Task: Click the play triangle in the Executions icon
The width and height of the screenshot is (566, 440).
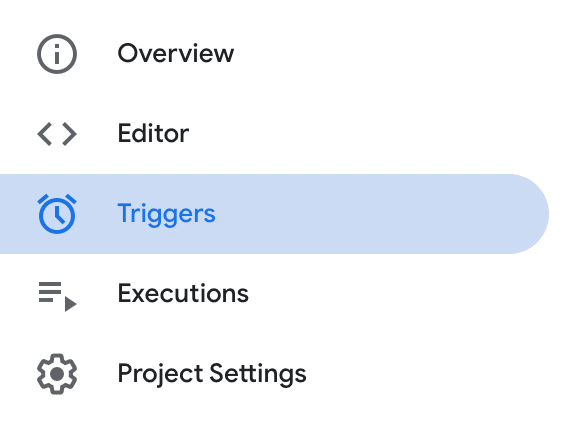Action: tap(70, 304)
